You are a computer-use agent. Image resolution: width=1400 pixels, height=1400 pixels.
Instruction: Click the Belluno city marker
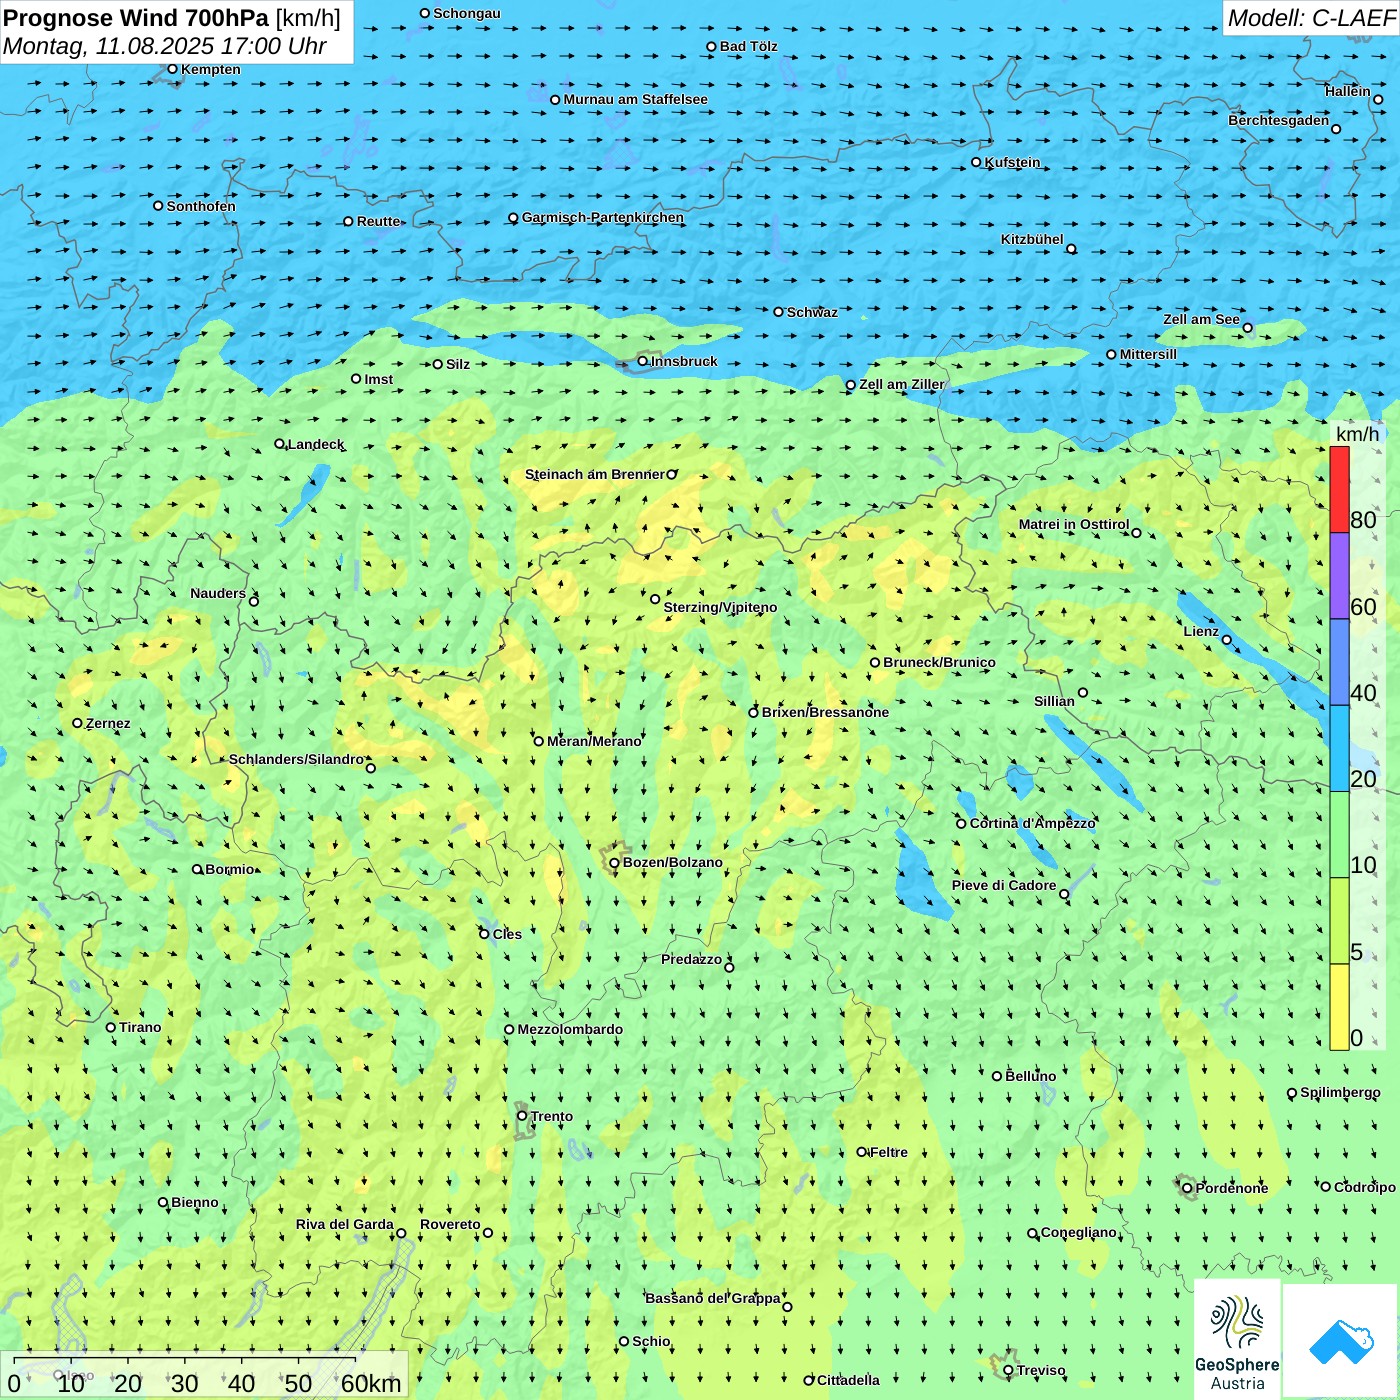tap(996, 1076)
